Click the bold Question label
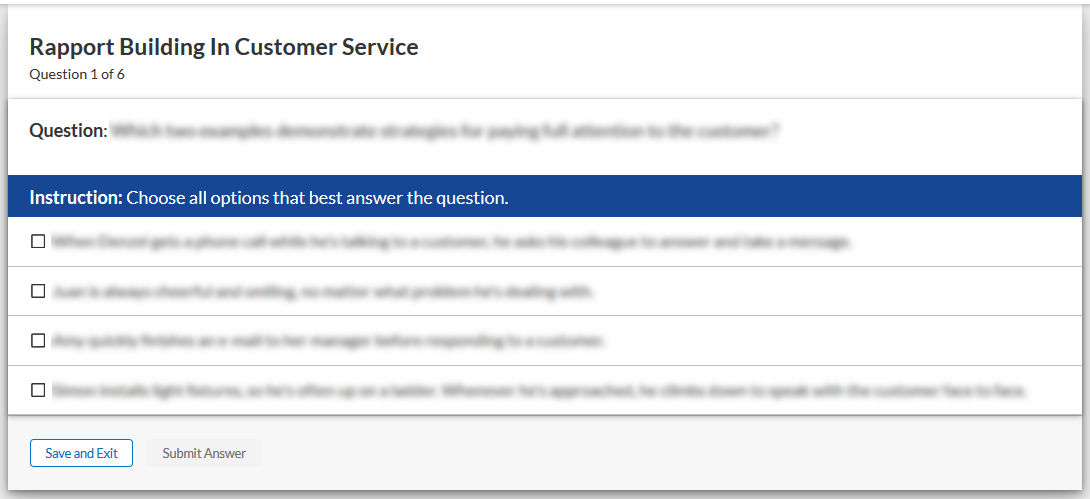This screenshot has height=499, width=1090. coord(66,131)
